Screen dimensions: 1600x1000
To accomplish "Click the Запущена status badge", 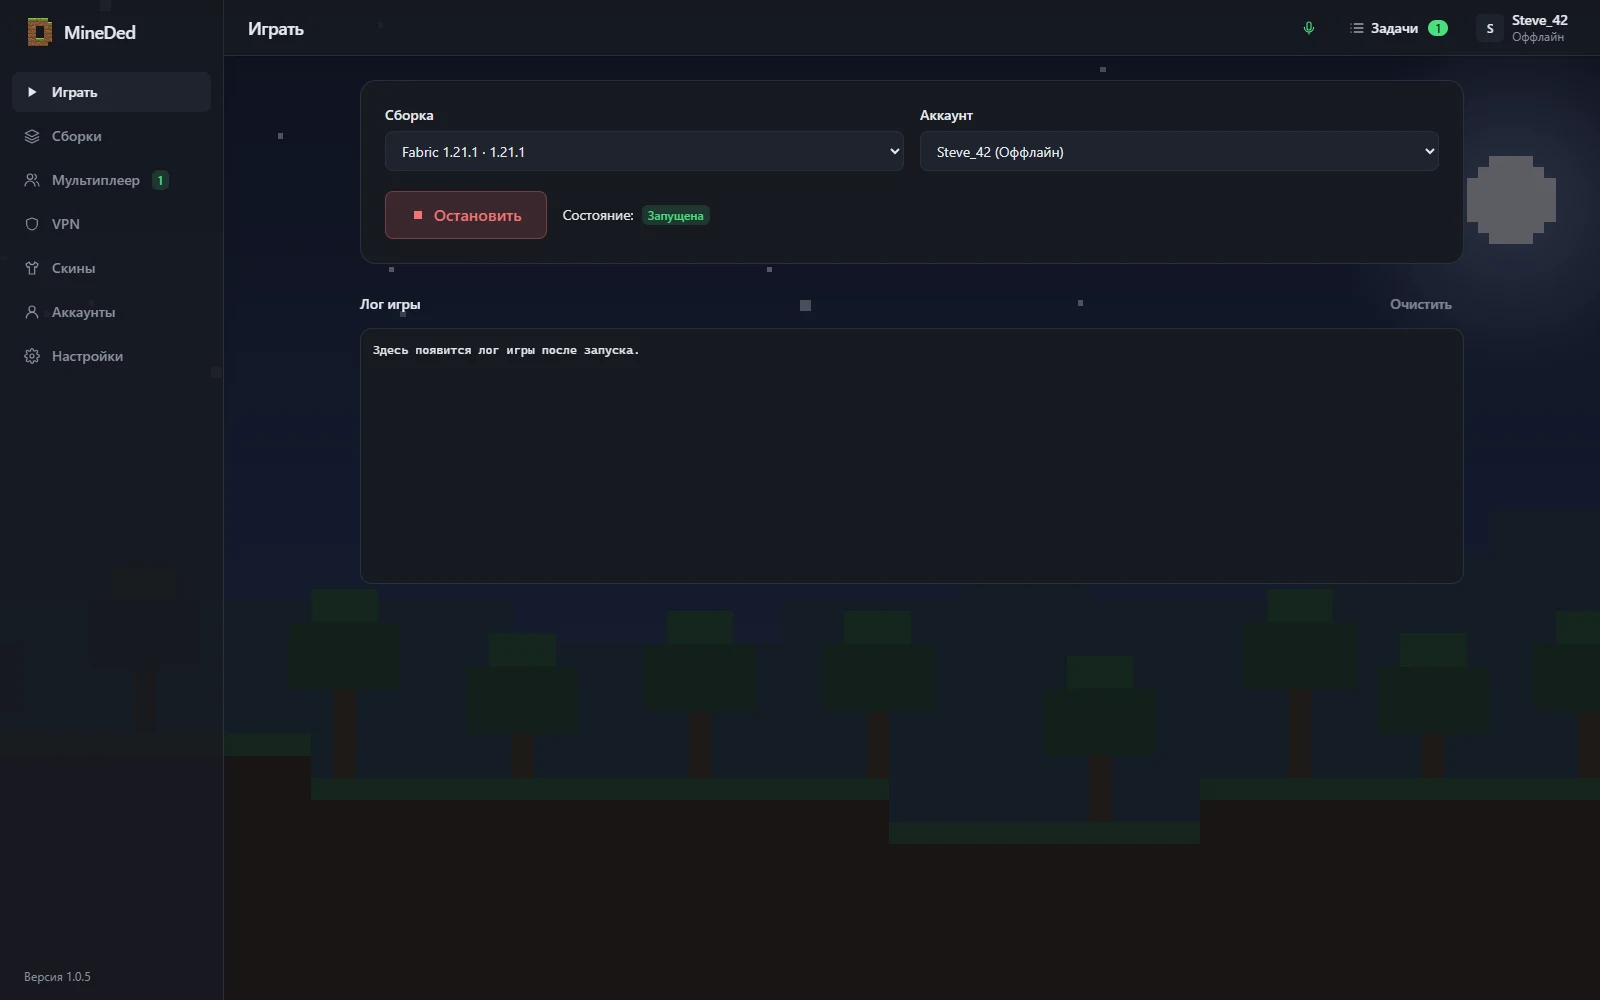I will pos(675,215).
